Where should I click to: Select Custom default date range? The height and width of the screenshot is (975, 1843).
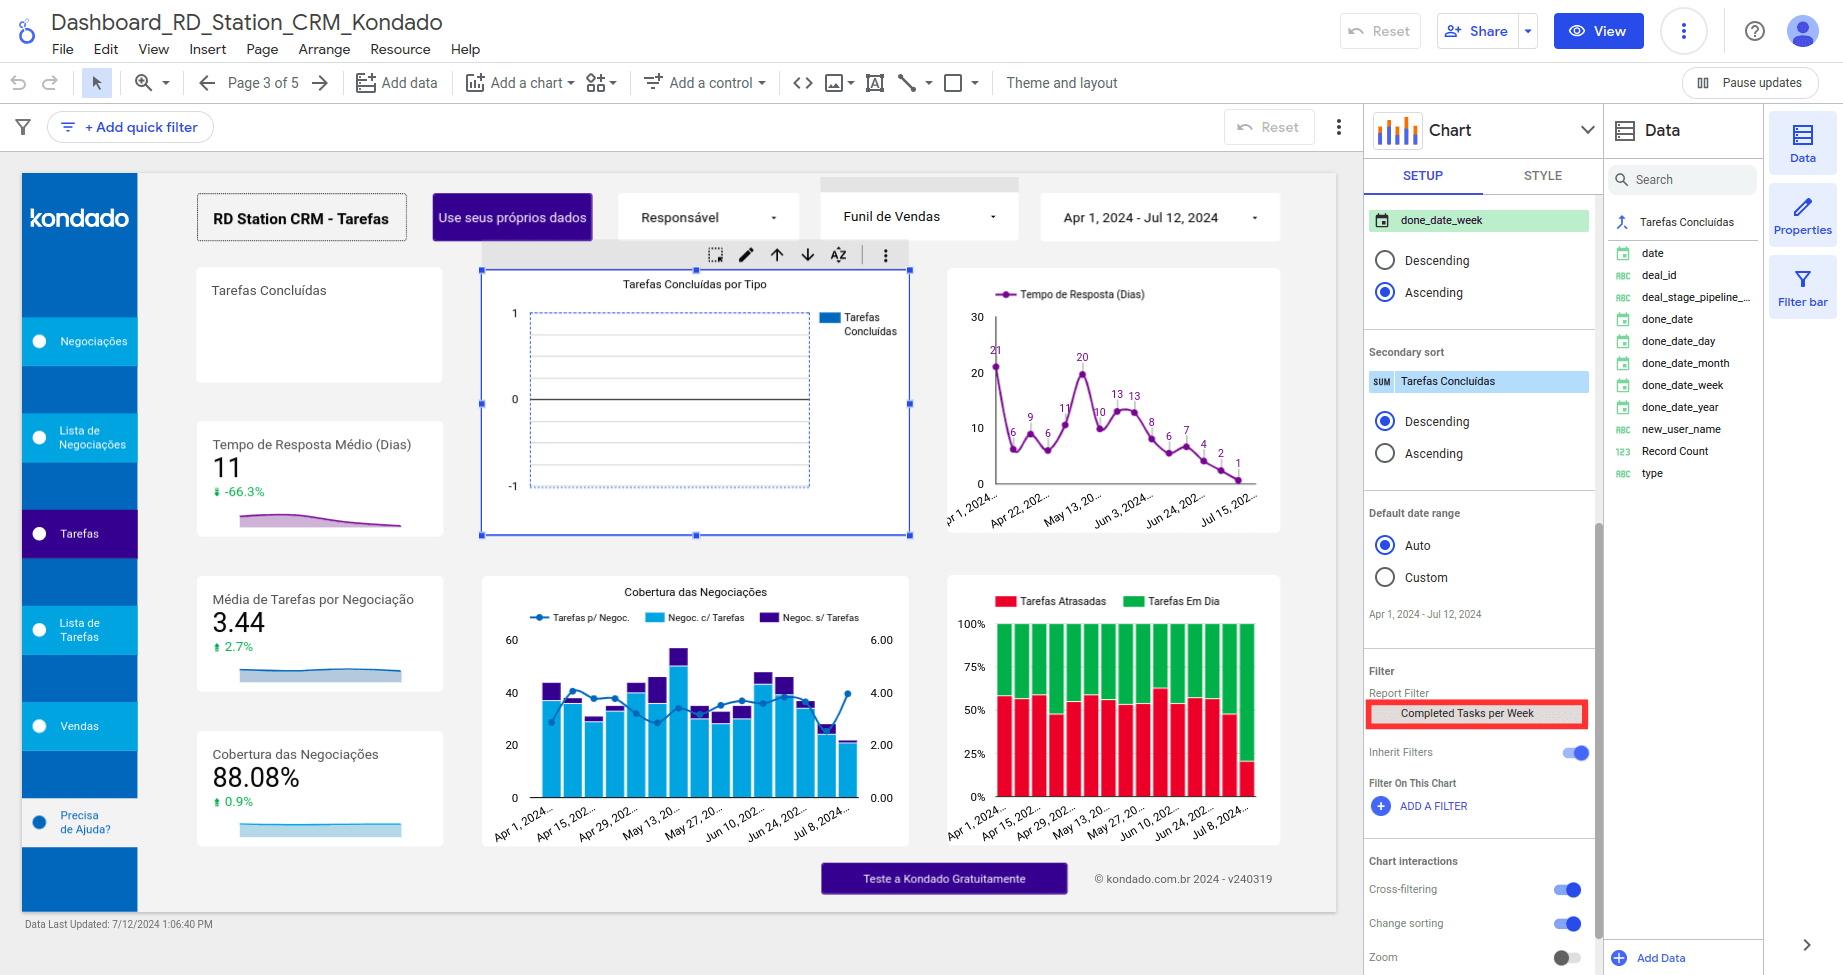point(1385,578)
